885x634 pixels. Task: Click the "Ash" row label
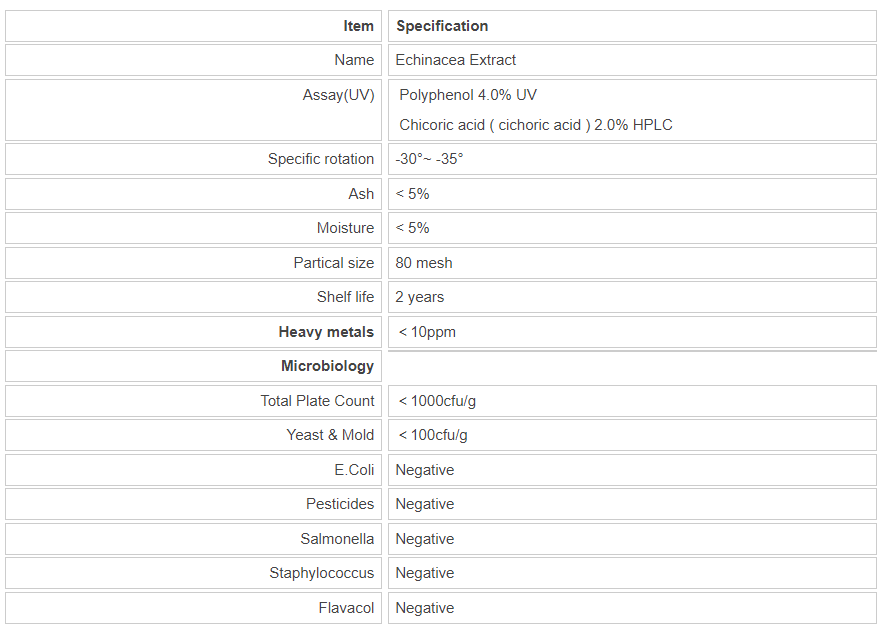pyautogui.click(x=361, y=194)
